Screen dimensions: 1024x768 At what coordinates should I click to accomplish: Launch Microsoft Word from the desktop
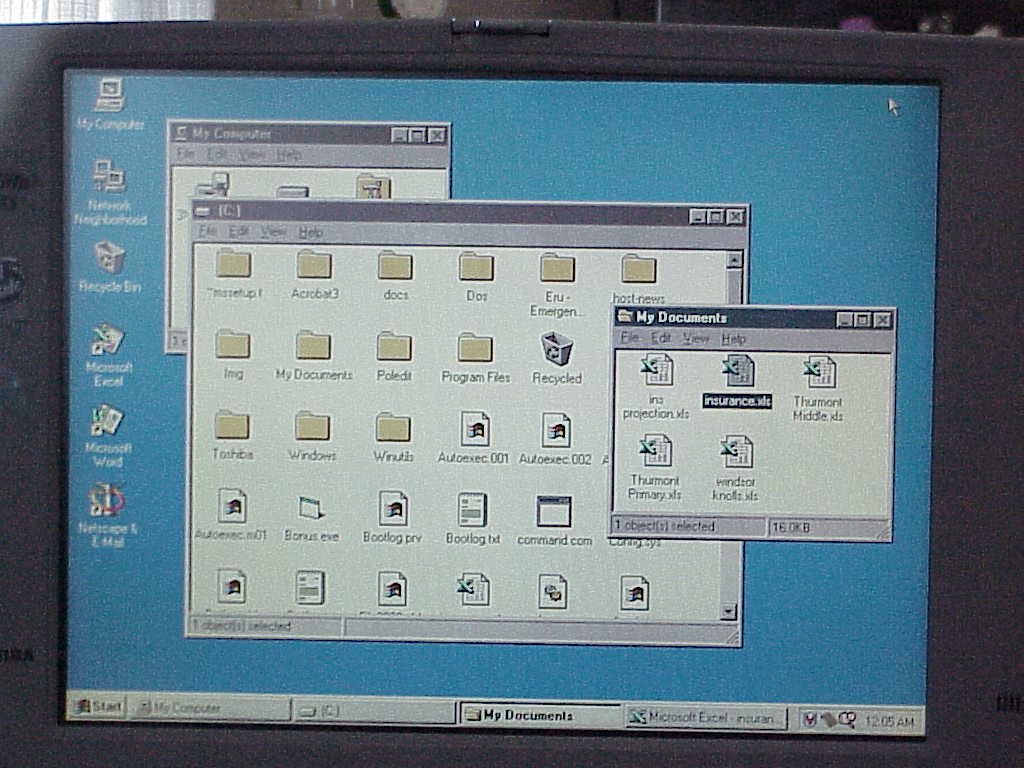(108, 436)
